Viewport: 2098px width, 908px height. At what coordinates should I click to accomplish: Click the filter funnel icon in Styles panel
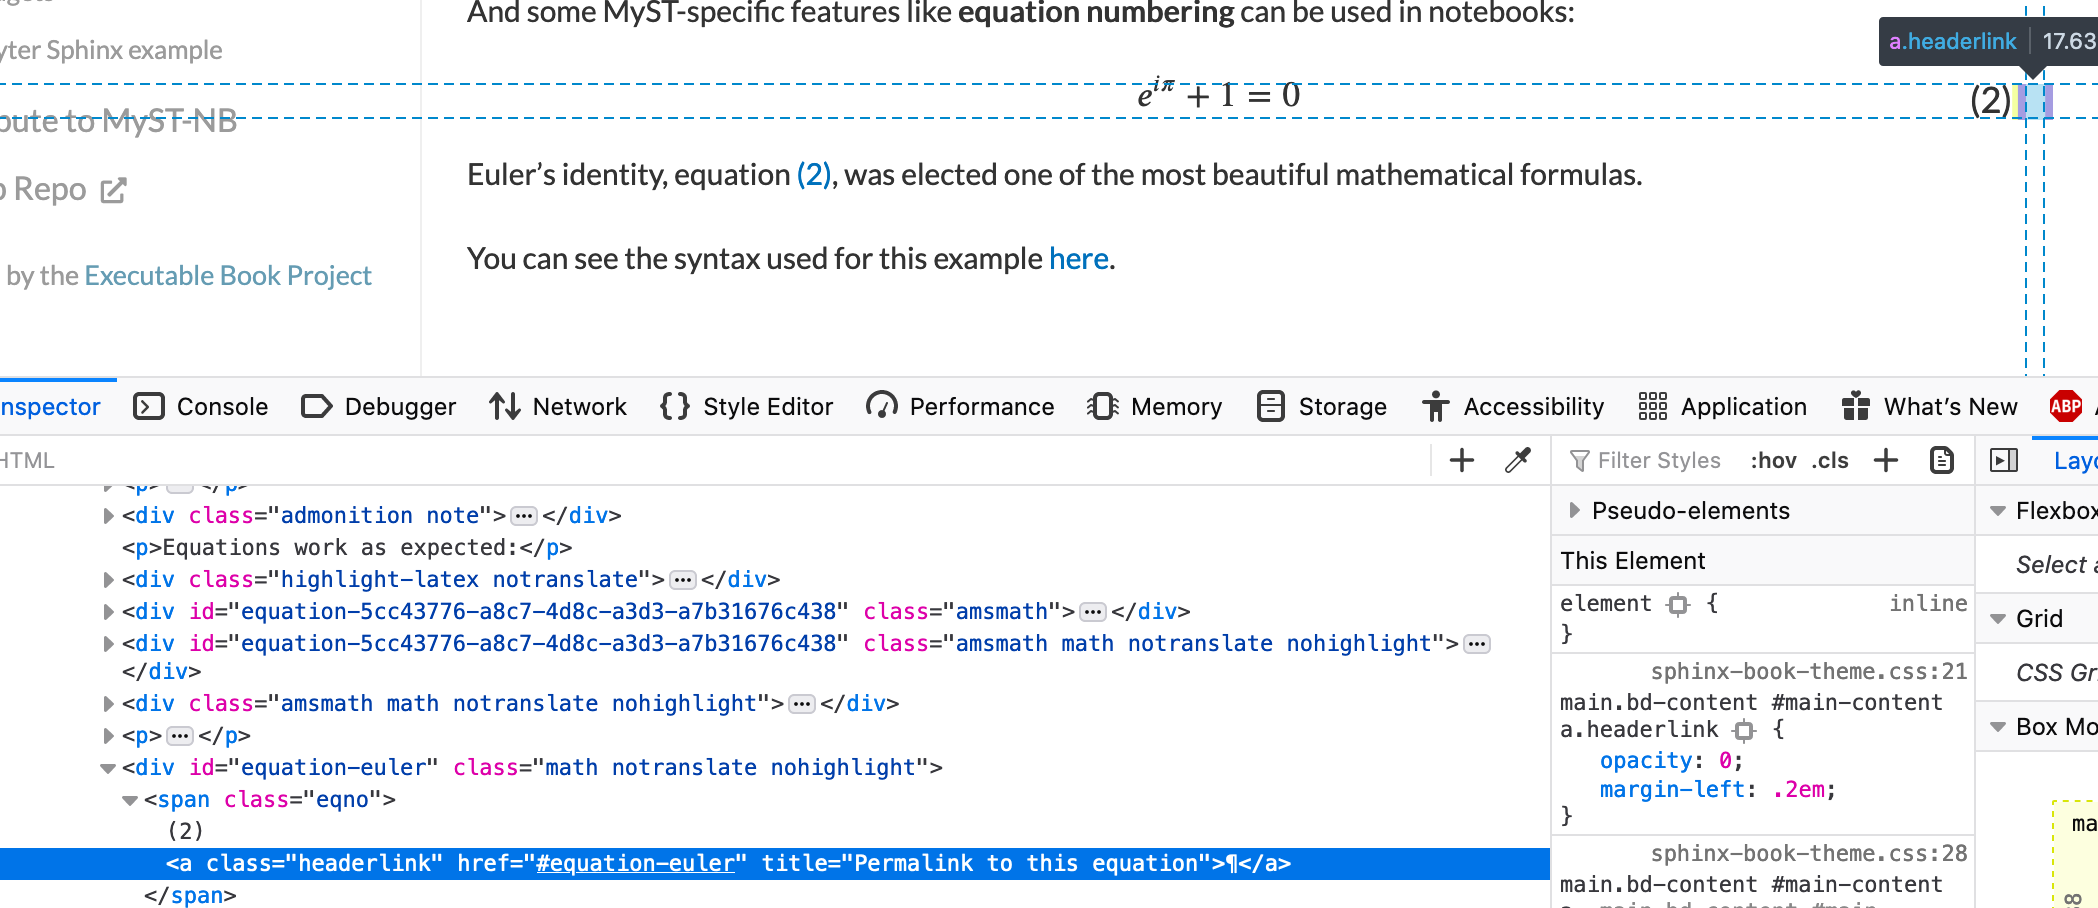pos(1578,460)
